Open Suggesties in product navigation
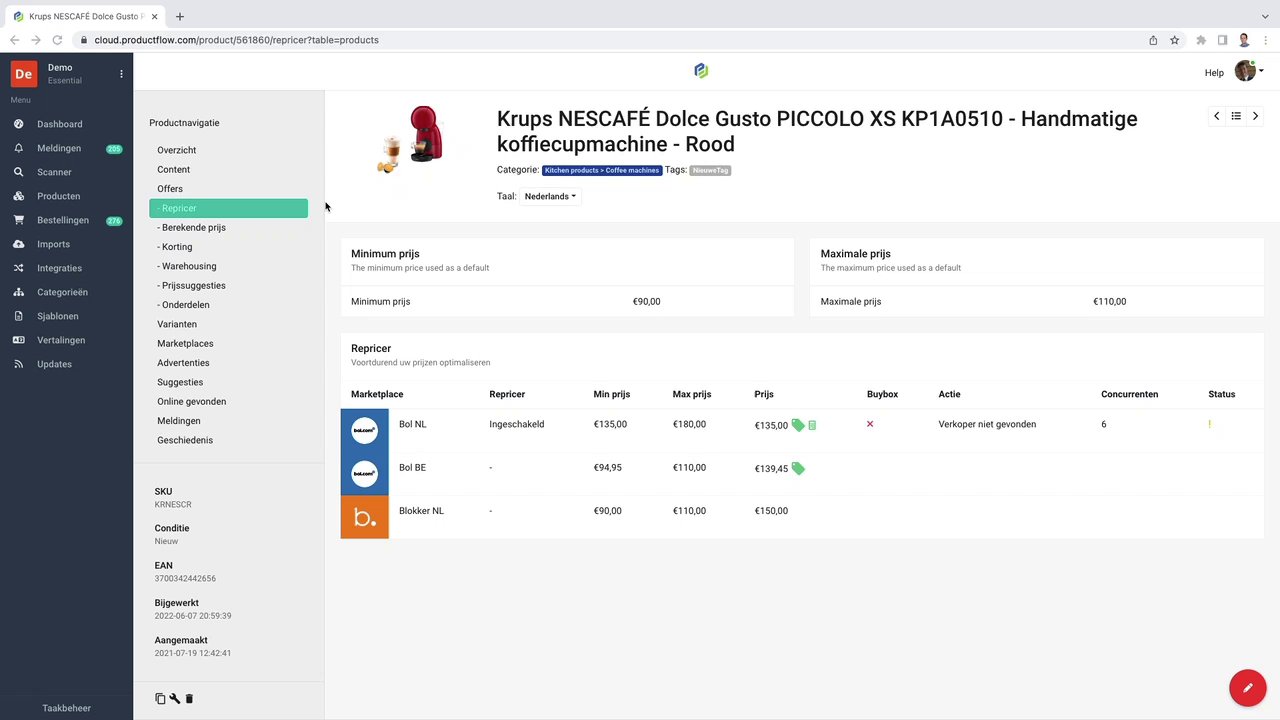This screenshot has width=1280, height=720. tap(180, 382)
